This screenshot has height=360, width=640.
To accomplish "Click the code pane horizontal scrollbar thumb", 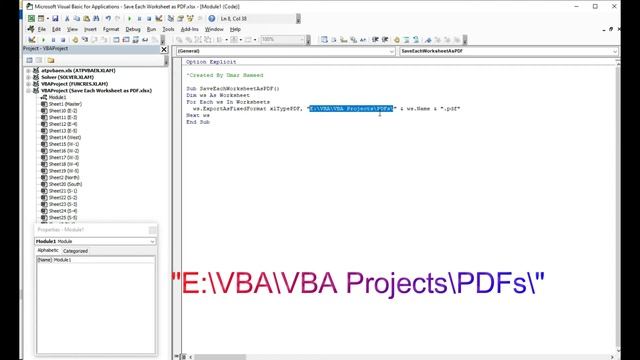I will (x=220, y=357).
